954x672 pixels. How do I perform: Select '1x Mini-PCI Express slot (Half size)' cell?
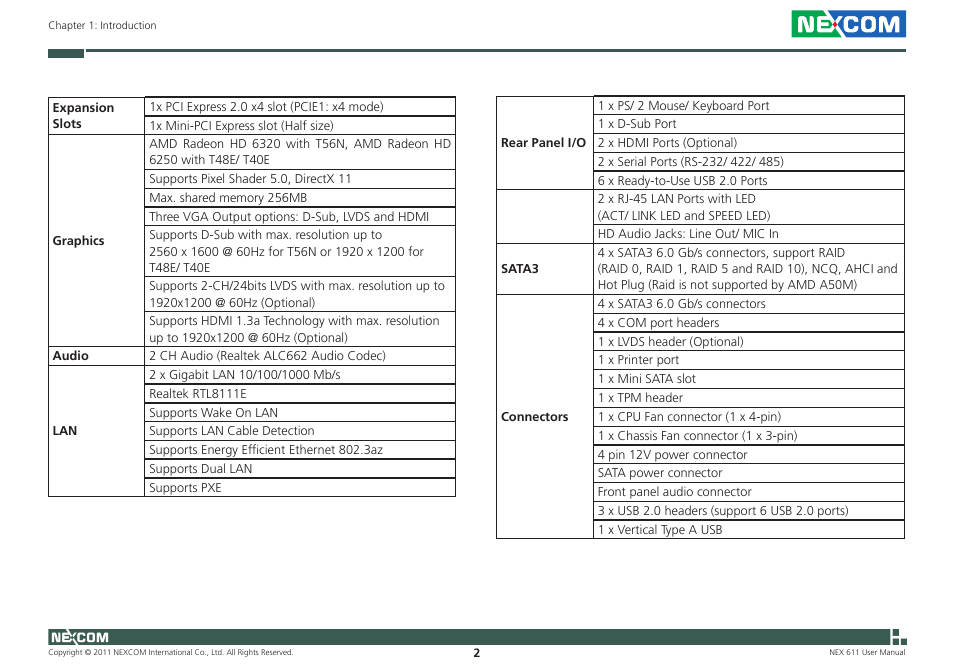pos(300,125)
